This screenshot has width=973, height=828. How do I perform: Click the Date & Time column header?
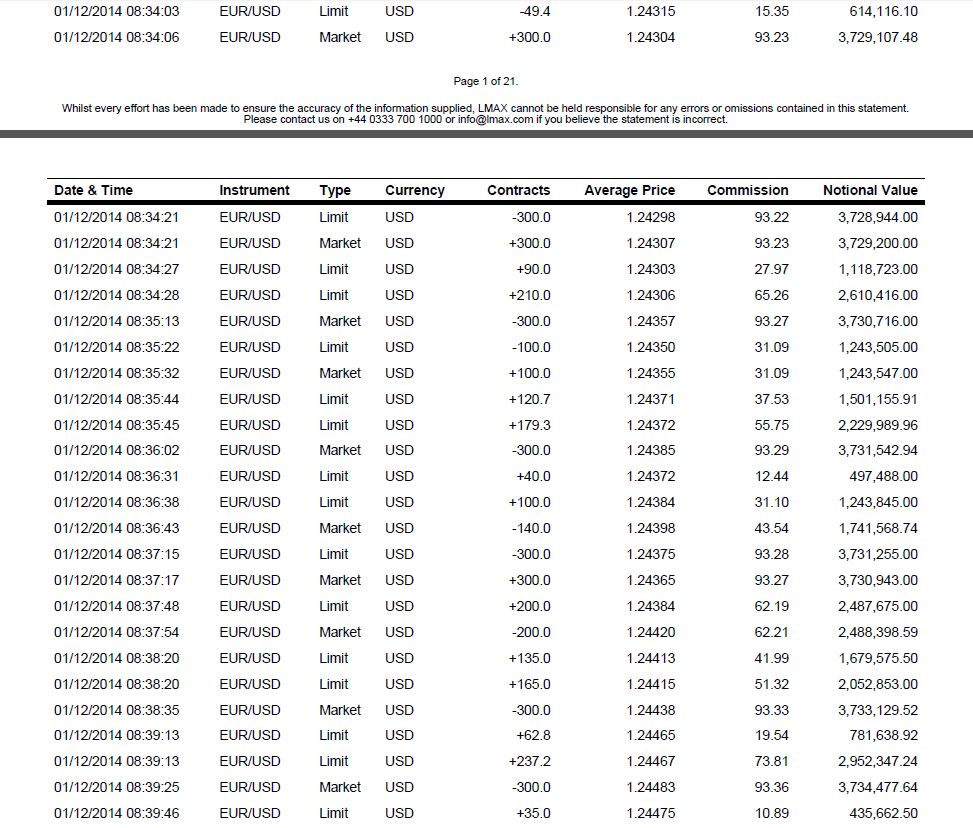(x=93, y=191)
